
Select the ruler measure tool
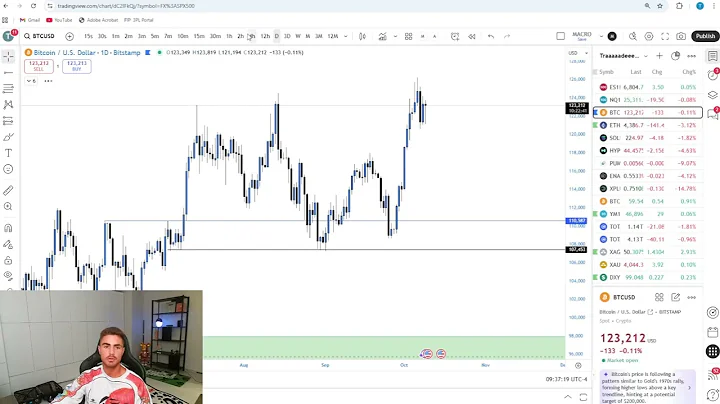click(8, 190)
